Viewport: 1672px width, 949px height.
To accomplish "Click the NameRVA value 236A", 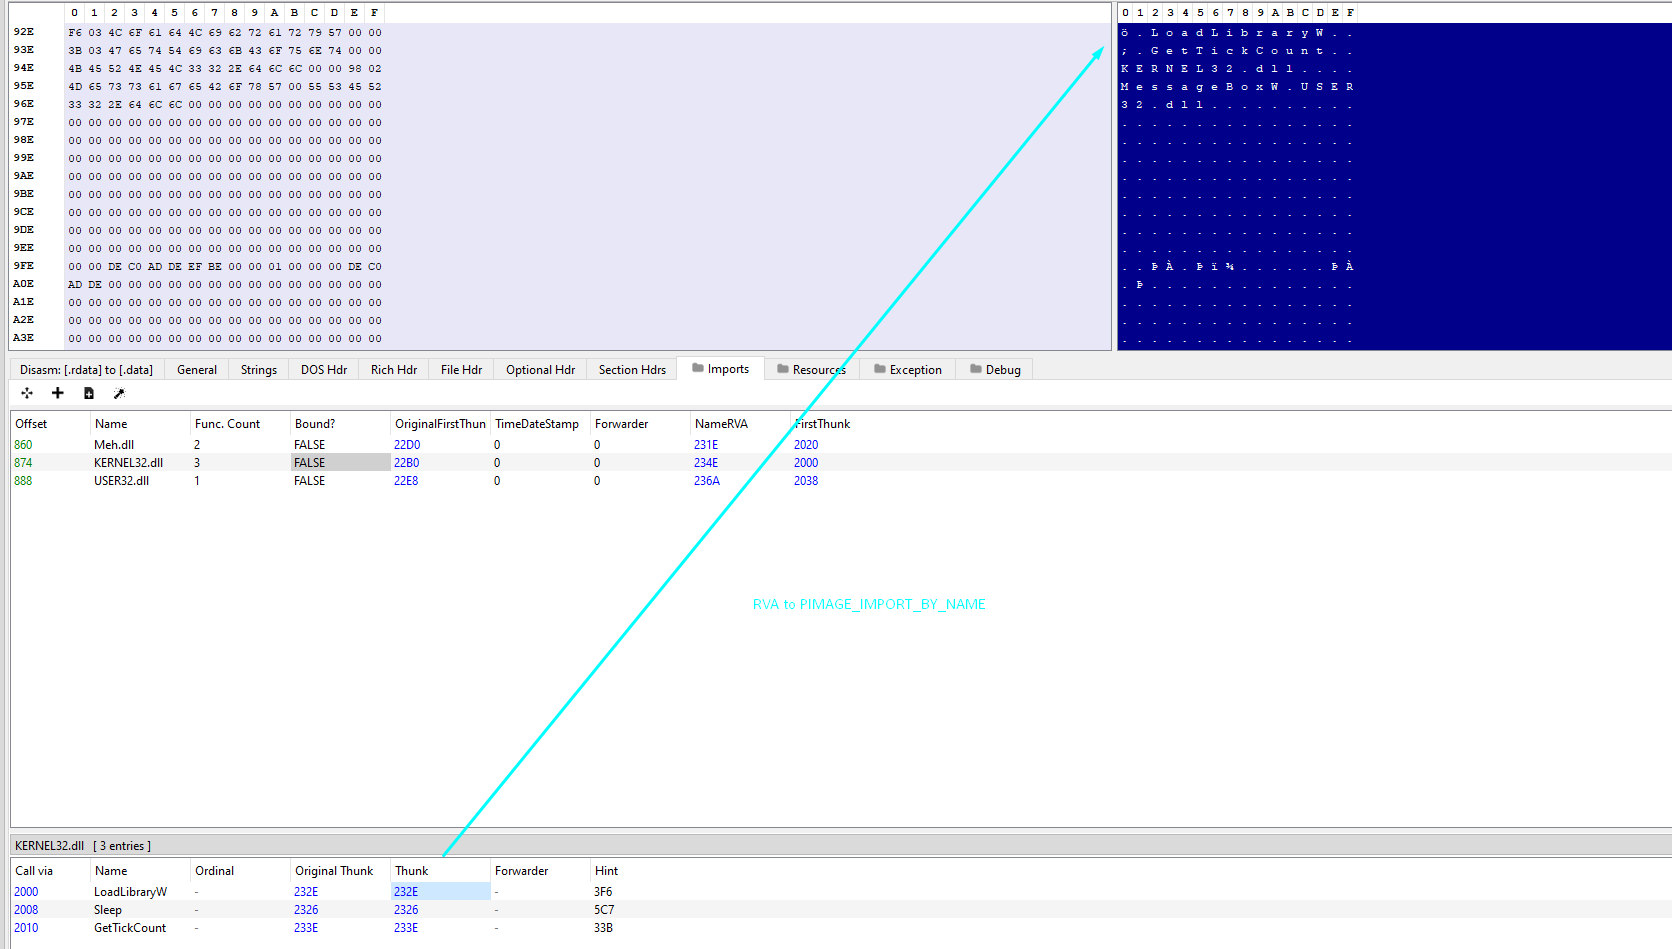I will [707, 481].
